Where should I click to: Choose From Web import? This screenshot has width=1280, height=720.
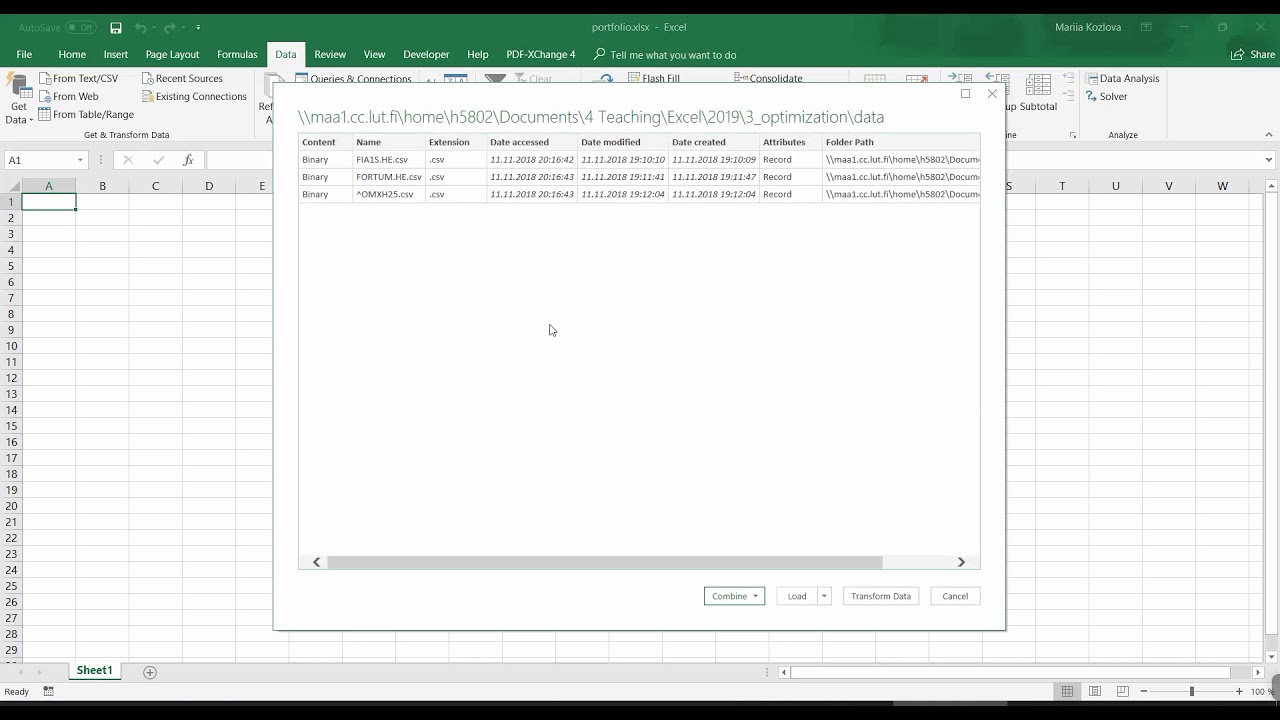click(68, 96)
